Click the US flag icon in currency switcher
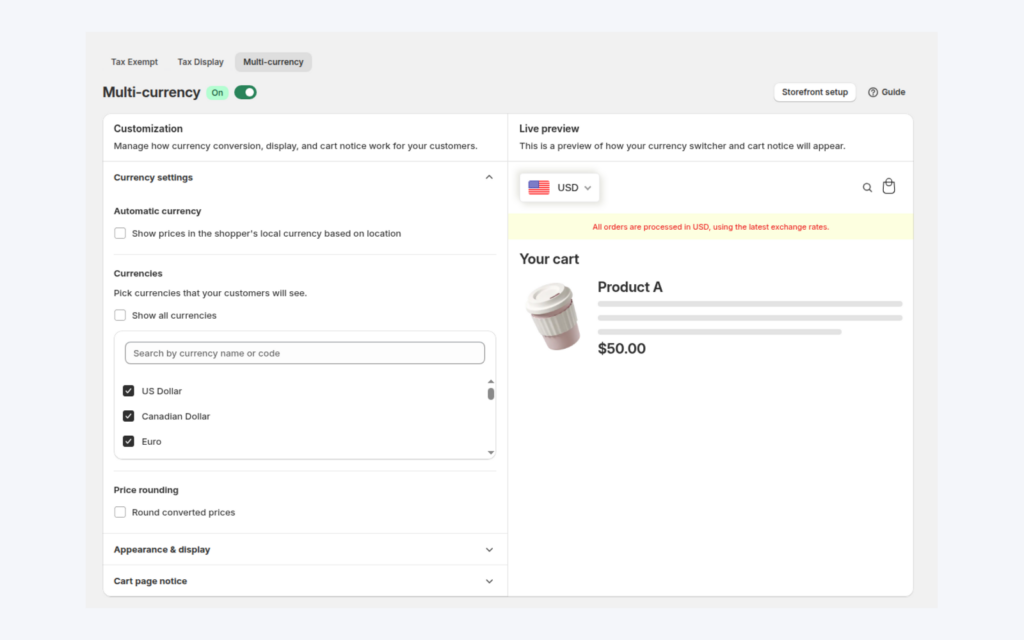Screen dimensions: 1024x640 pos(539,187)
